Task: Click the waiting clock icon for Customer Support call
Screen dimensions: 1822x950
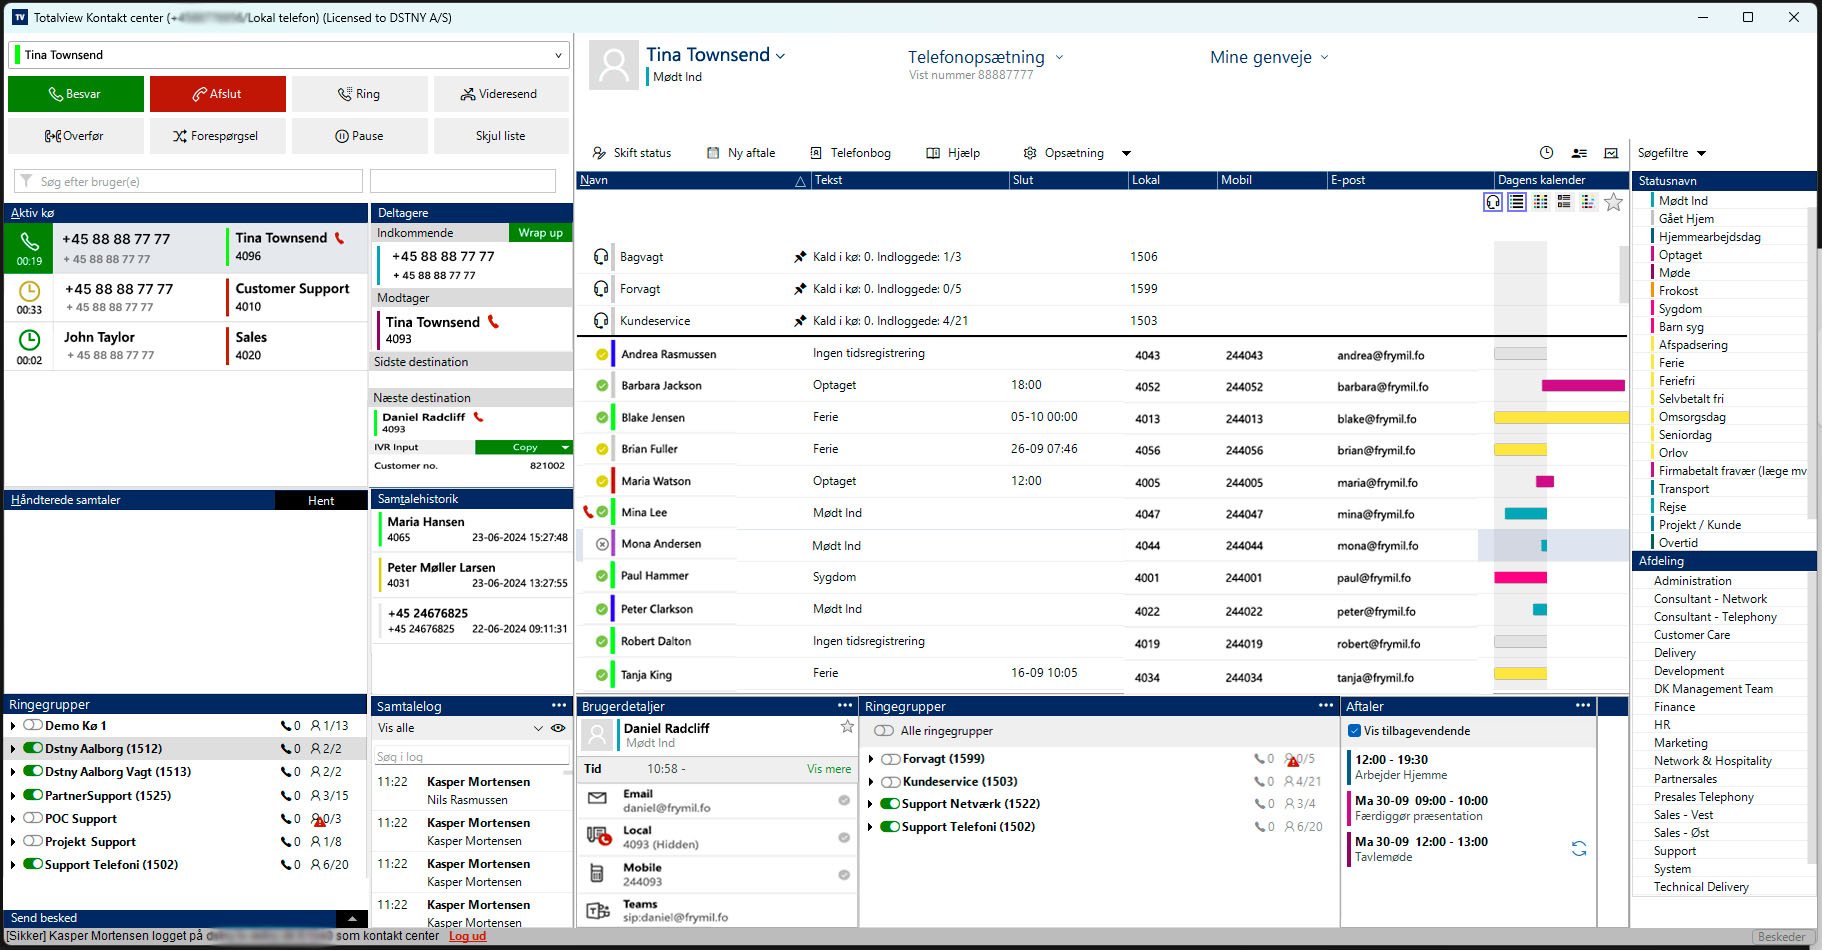Action: coord(30,291)
